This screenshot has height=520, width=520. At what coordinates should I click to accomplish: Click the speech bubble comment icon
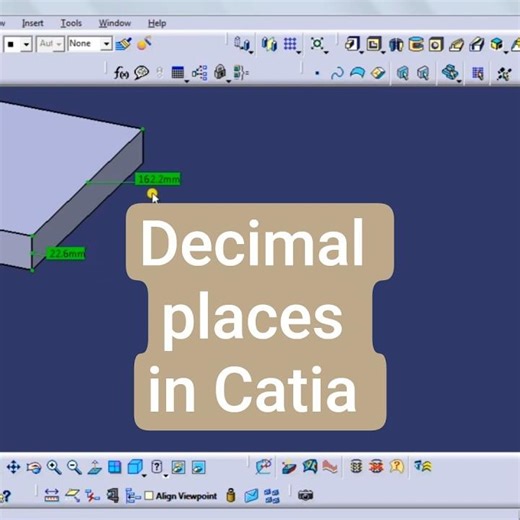tap(142, 72)
